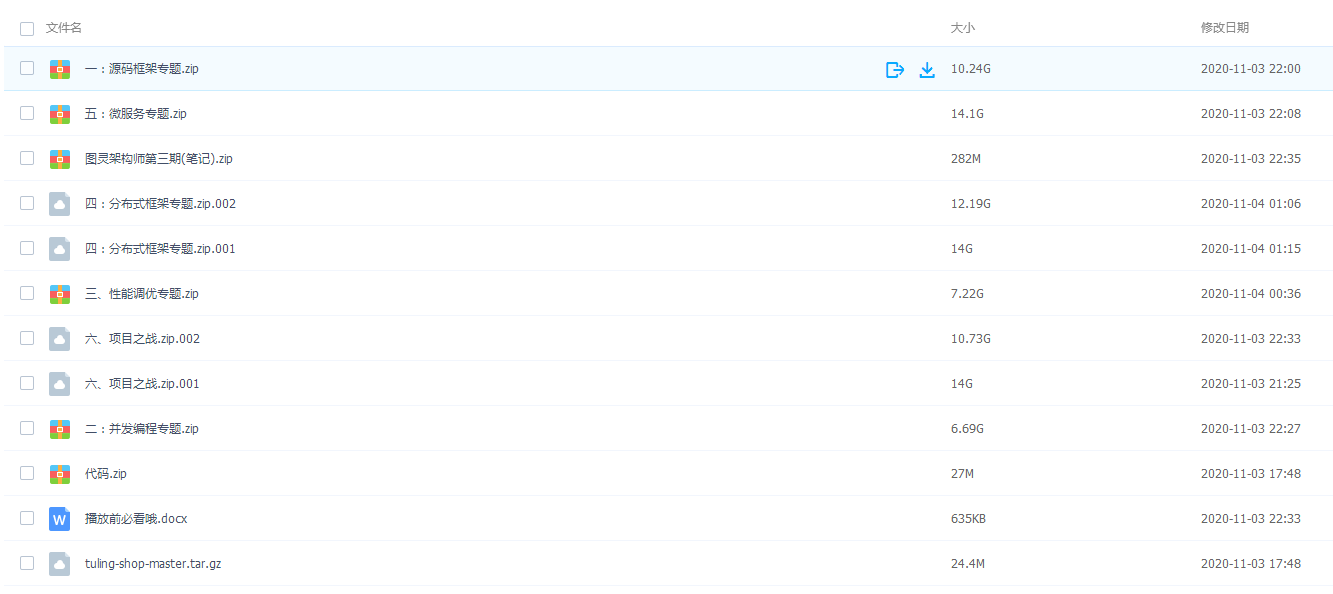Click the size value 10.24G

point(971,69)
